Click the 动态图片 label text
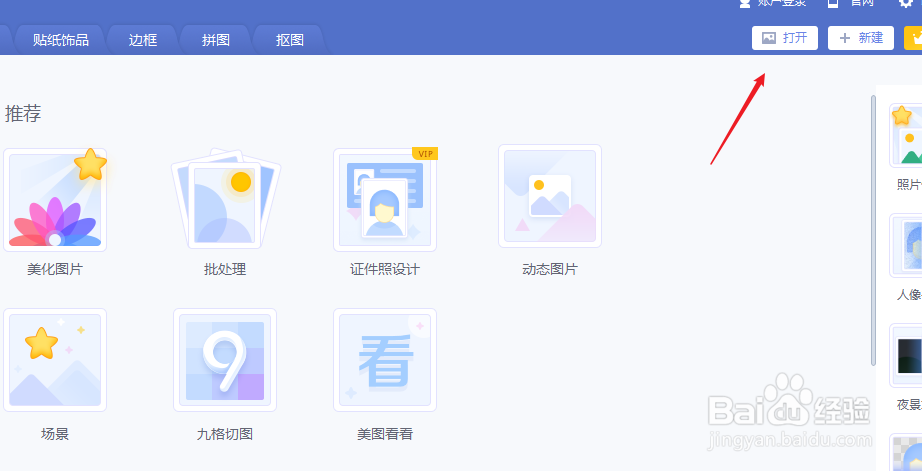 click(550, 270)
